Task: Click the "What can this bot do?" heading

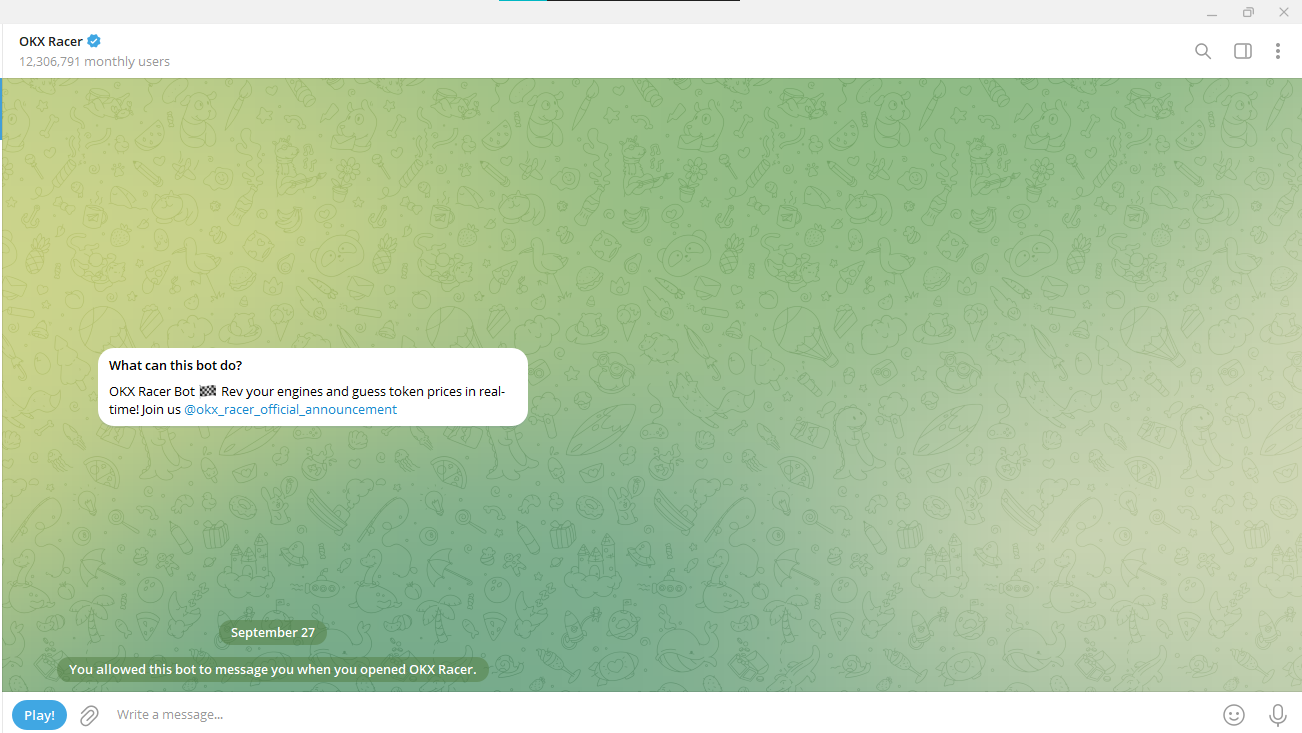Action: coord(176,365)
